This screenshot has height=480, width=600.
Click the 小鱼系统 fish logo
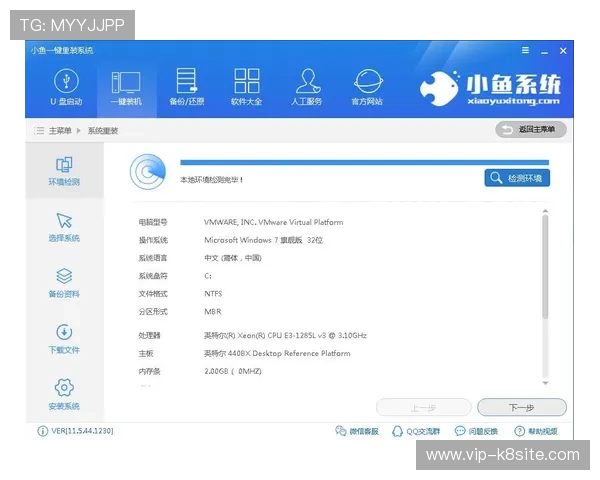coord(491,89)
